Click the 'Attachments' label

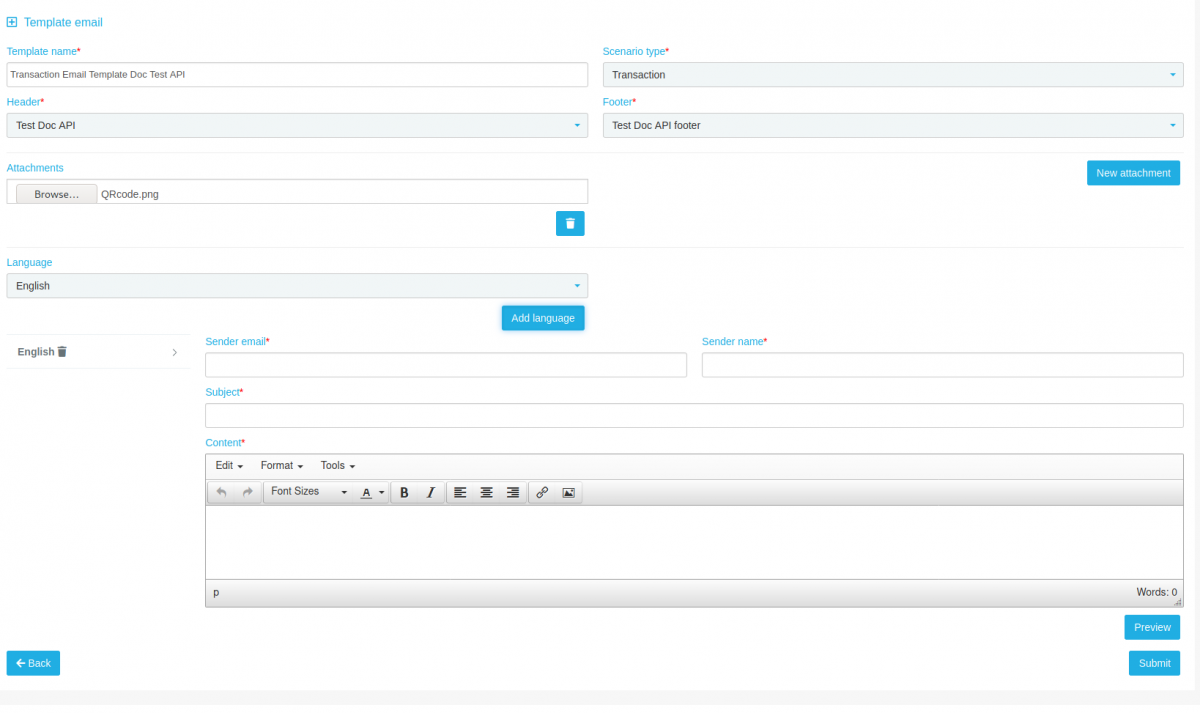coord(35,168)
